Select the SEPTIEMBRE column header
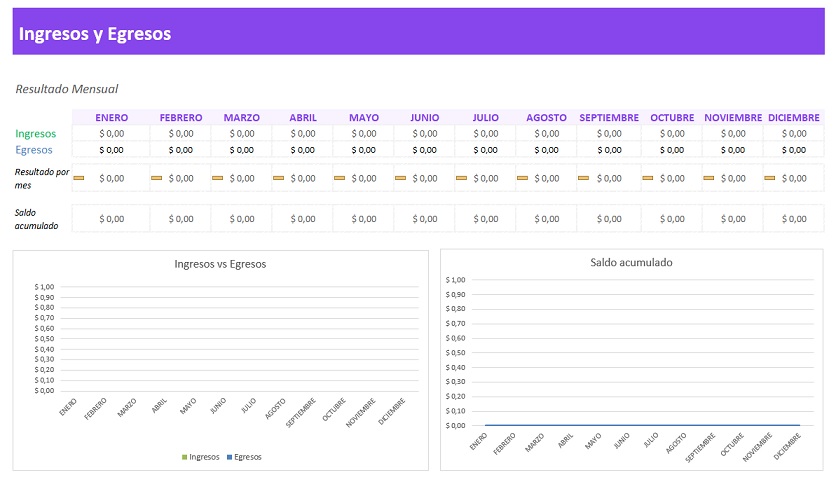Image resolution: width=836 pixels, height=482 pixels. point(609,117)
